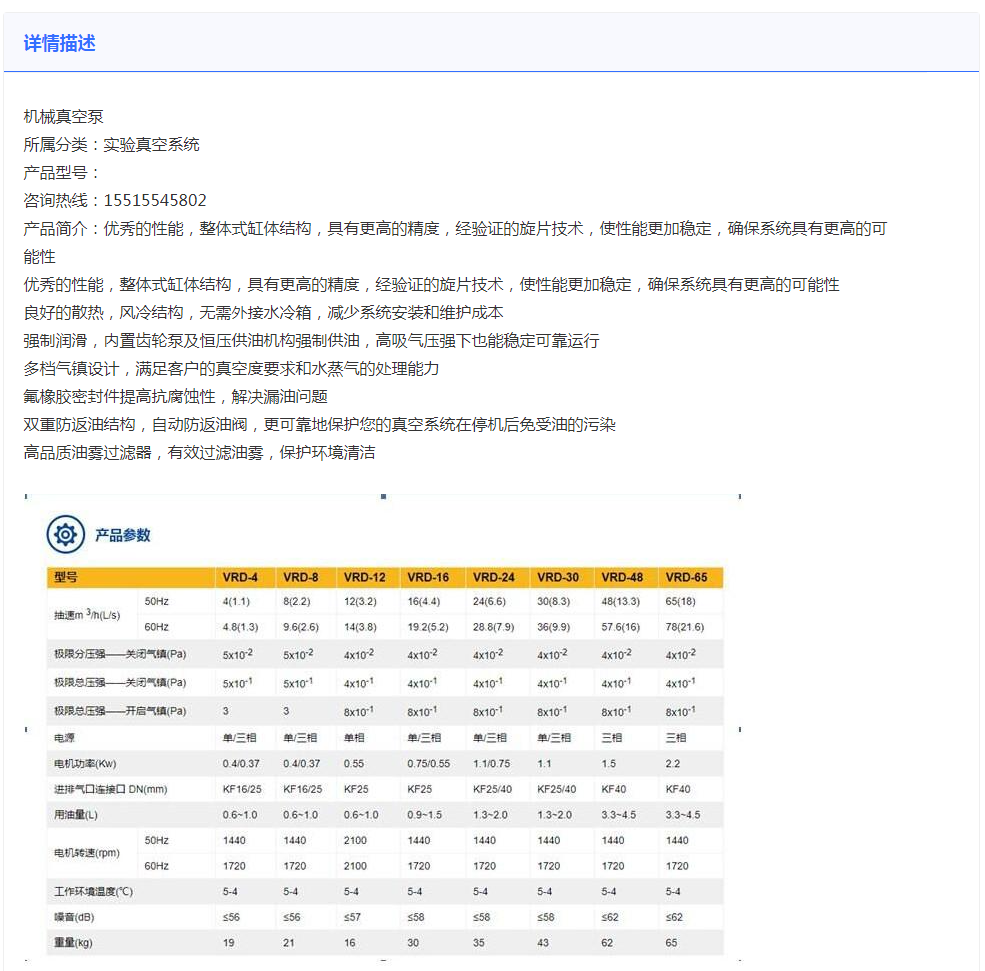The image size is (985, 971).
Task: Click the 产品参数 heading in the image
Action: point(122,535)
